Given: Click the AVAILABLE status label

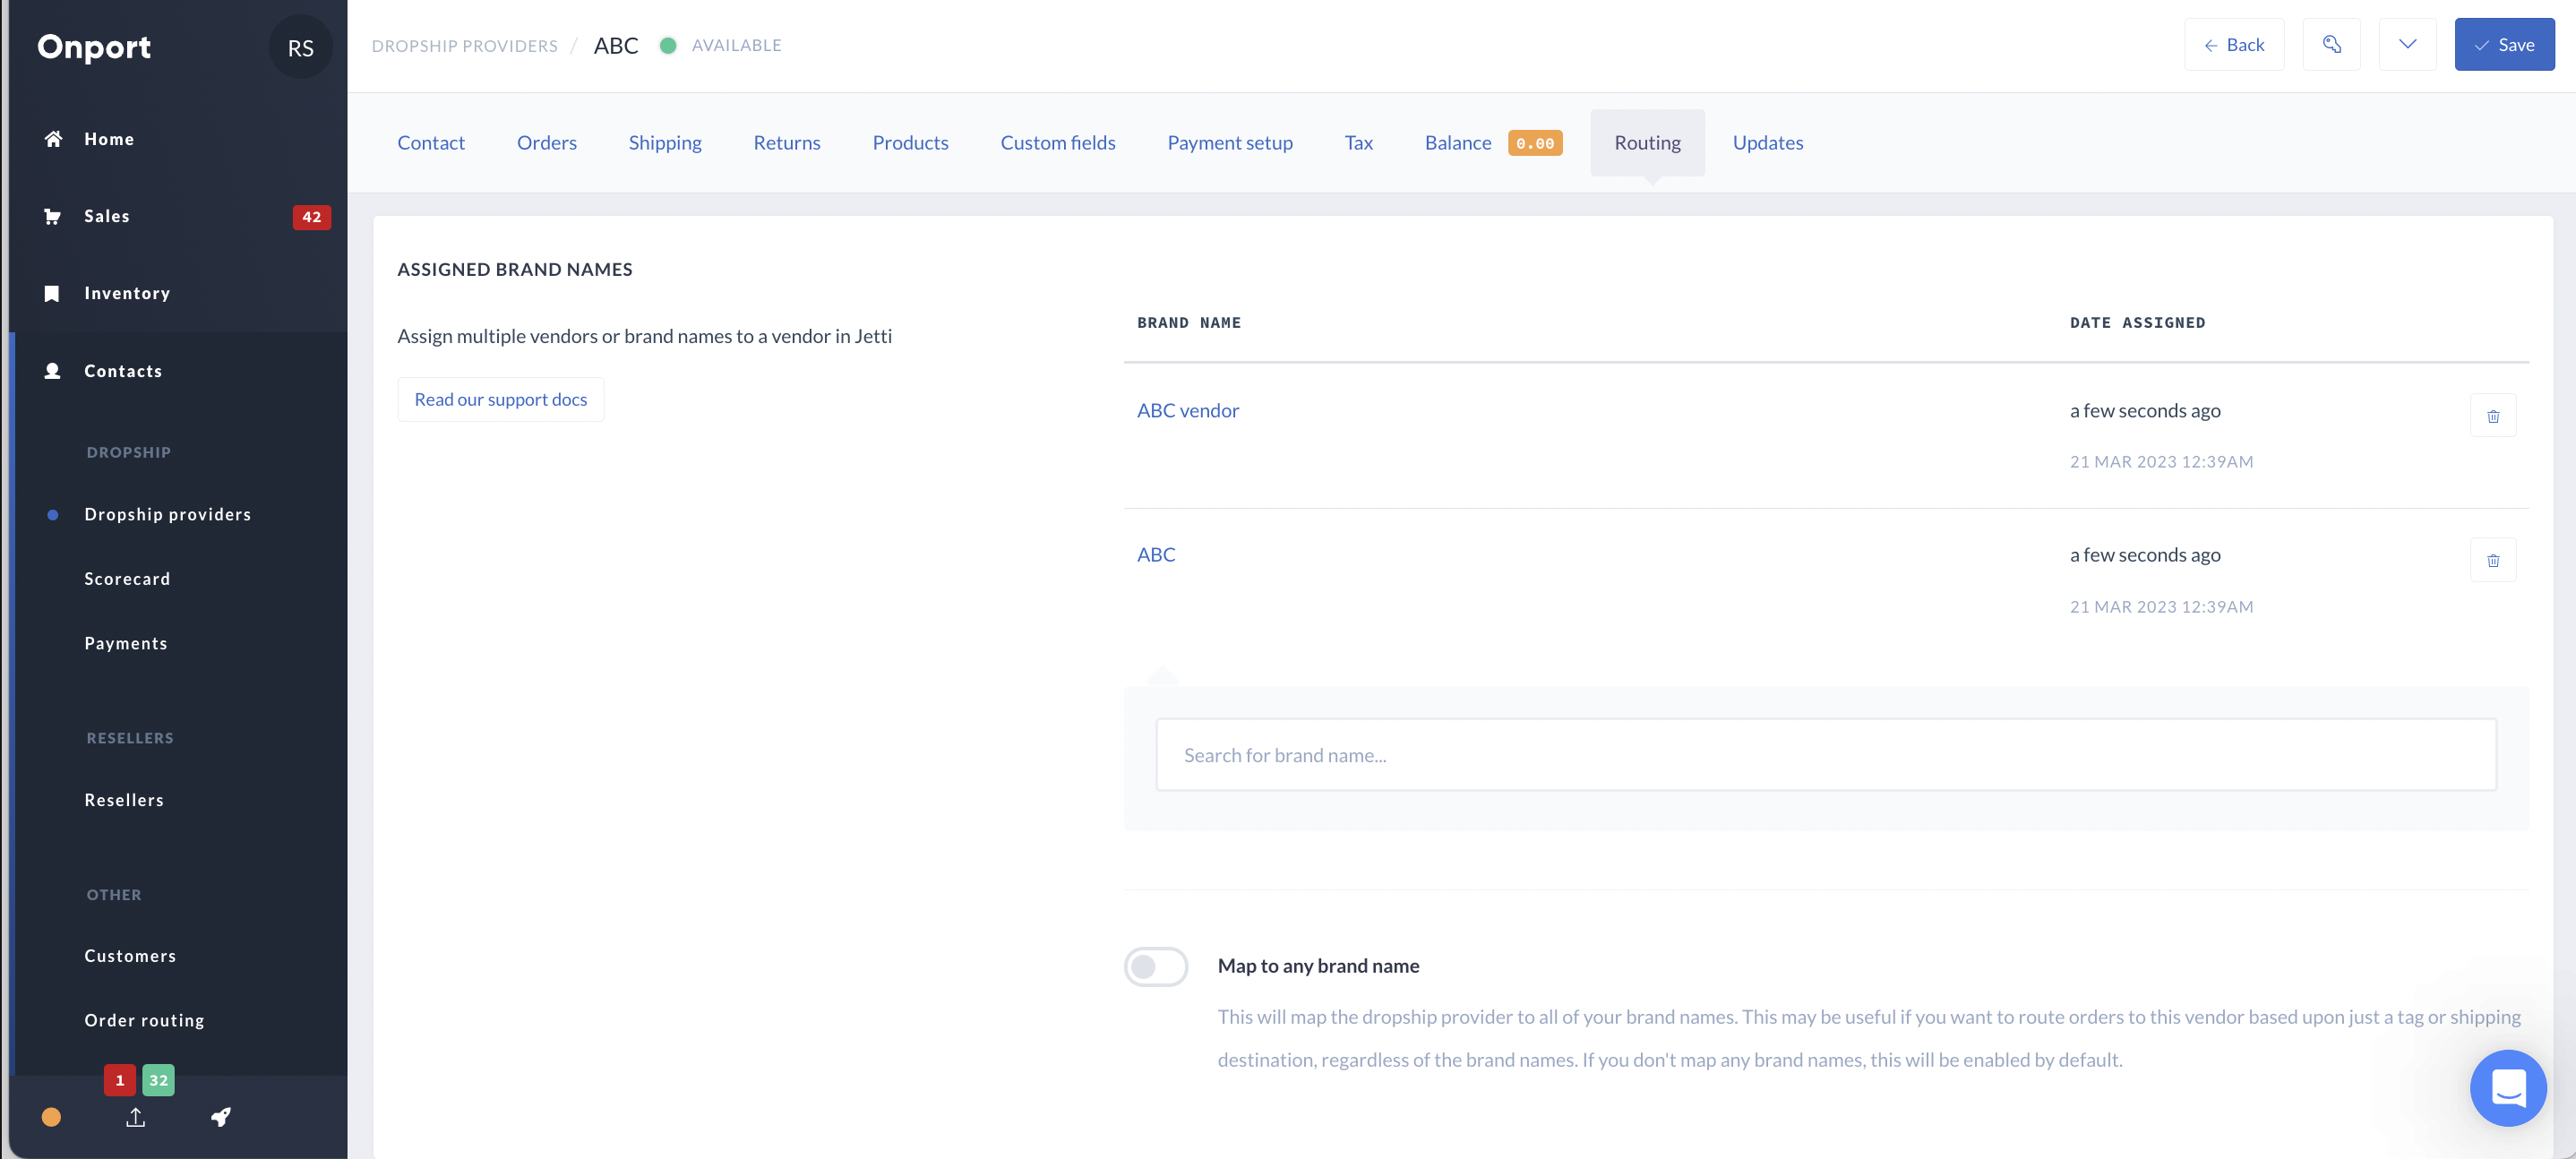Looking at the screenshot, I should click(x=736, y=46).
